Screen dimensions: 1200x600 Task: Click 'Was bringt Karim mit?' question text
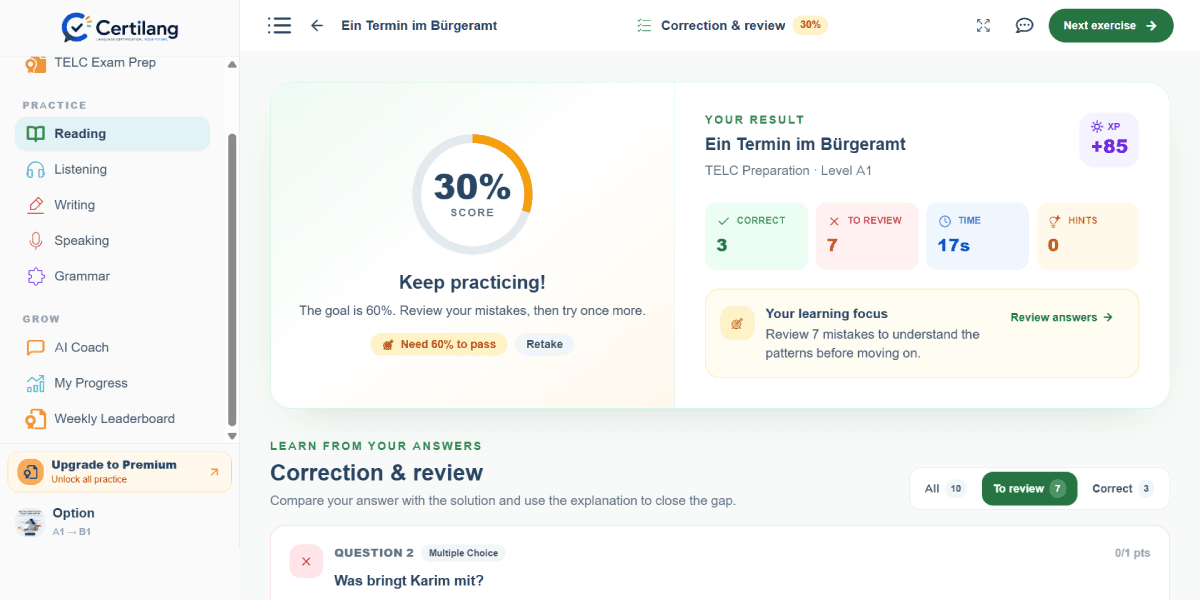pos(409,581)
